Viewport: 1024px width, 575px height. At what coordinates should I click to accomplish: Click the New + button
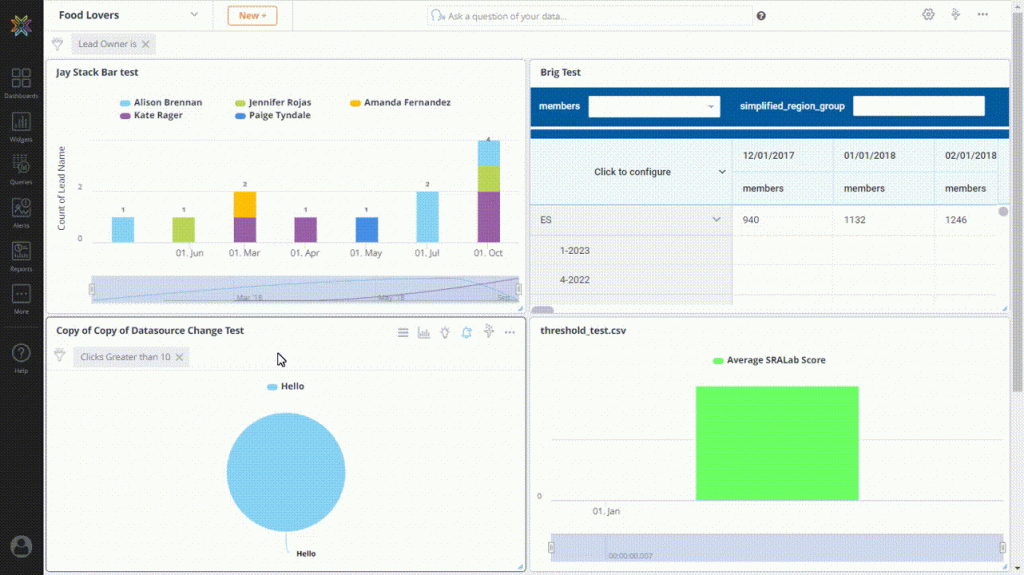click(252, 16)
